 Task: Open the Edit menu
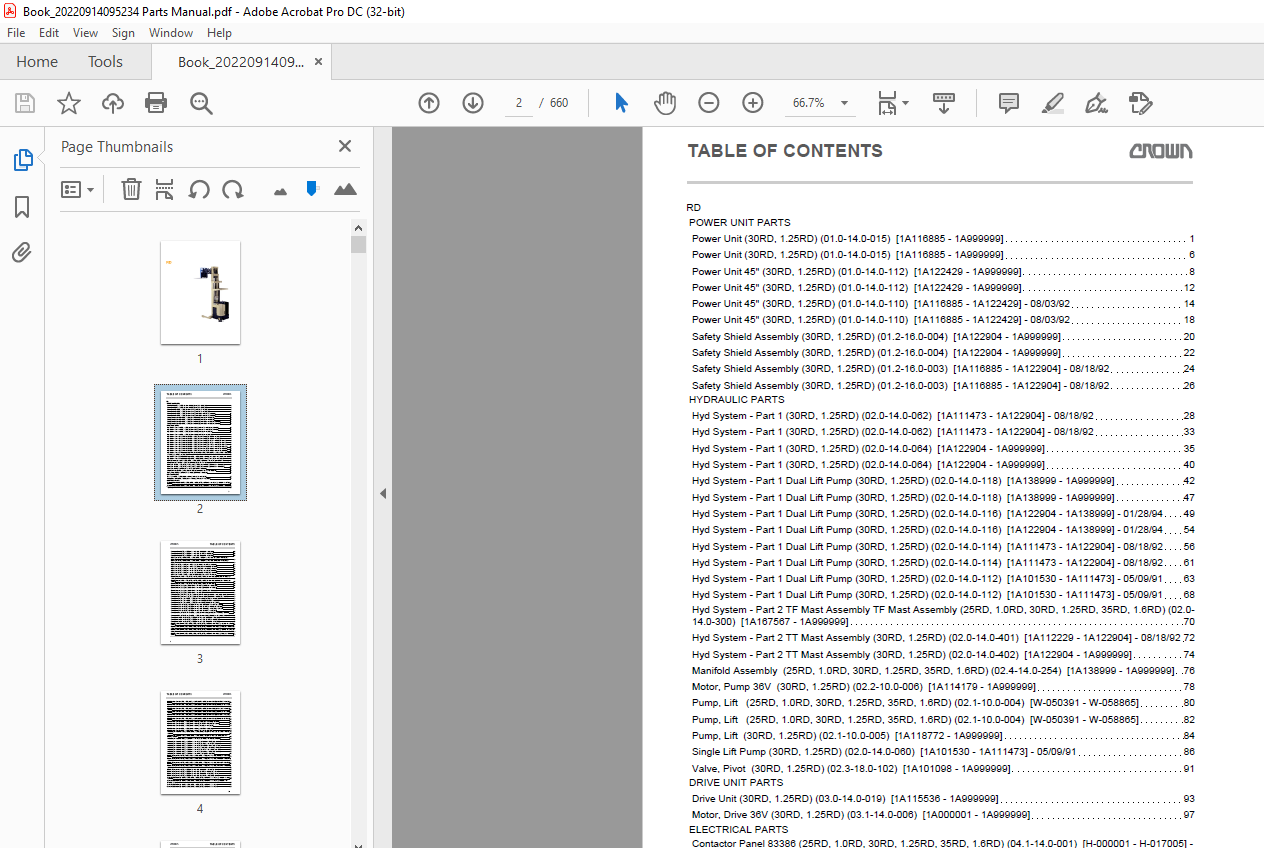(x=49, y=33)
